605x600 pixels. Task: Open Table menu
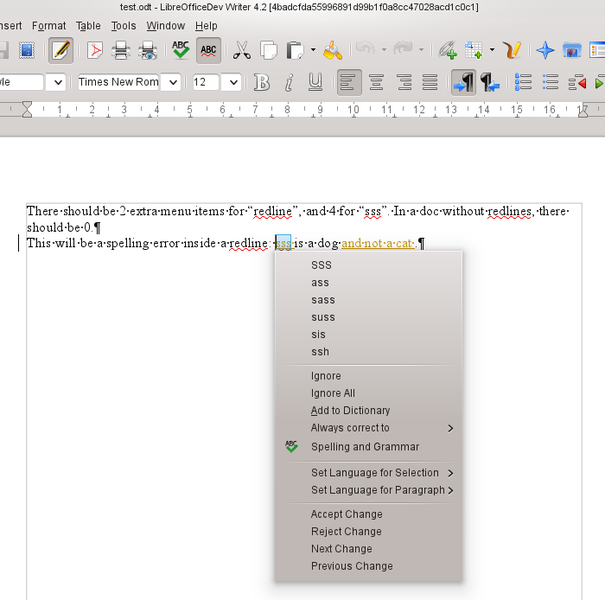tap(88, 26)
